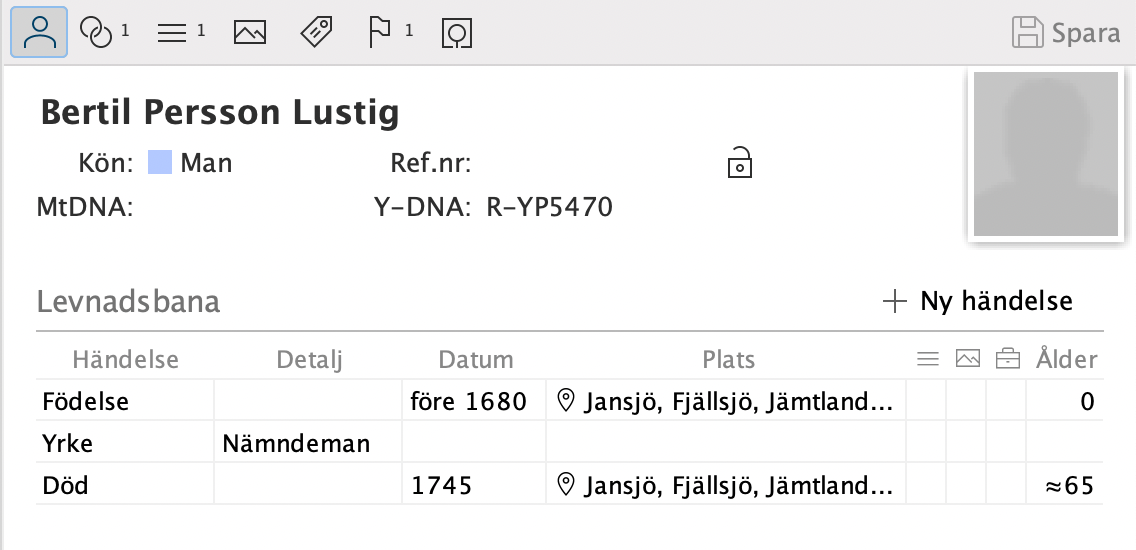Click the location pin for Födelse place
This screenshot has height=550, width=1136.
pos(566,402)
